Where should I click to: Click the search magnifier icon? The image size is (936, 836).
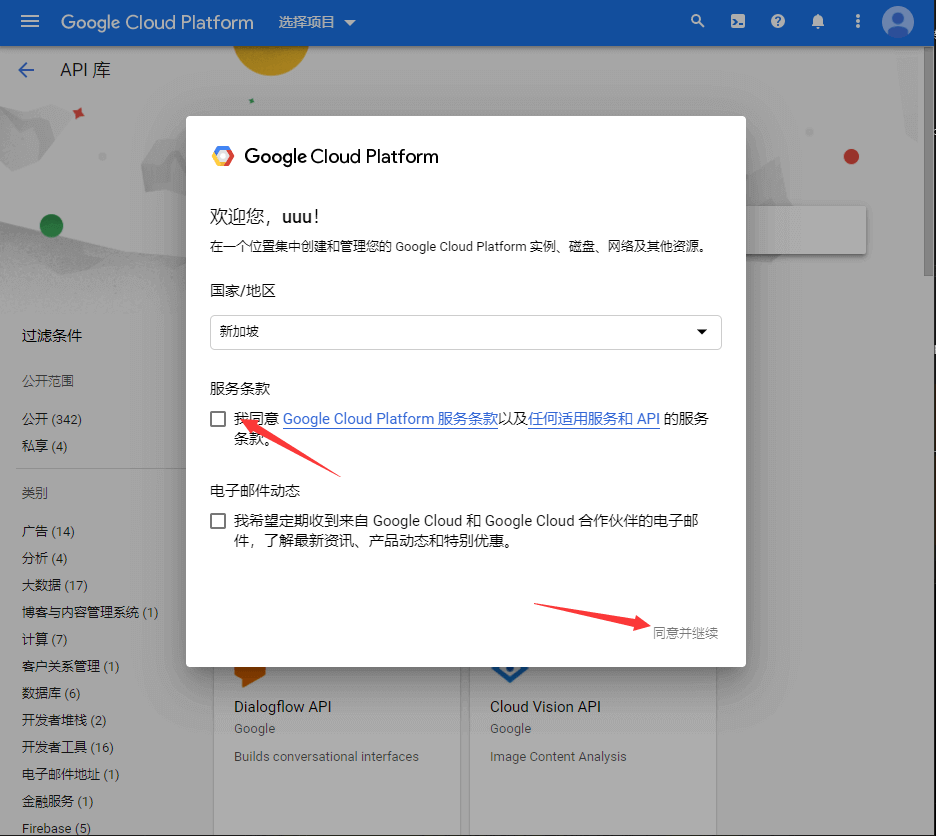click(x=698, y=22)
